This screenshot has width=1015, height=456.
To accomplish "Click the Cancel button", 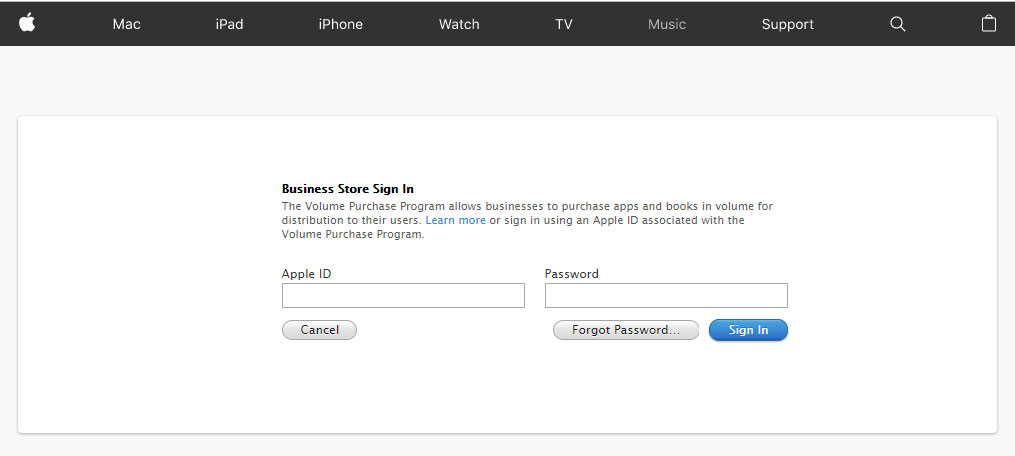I will point(319,330).
